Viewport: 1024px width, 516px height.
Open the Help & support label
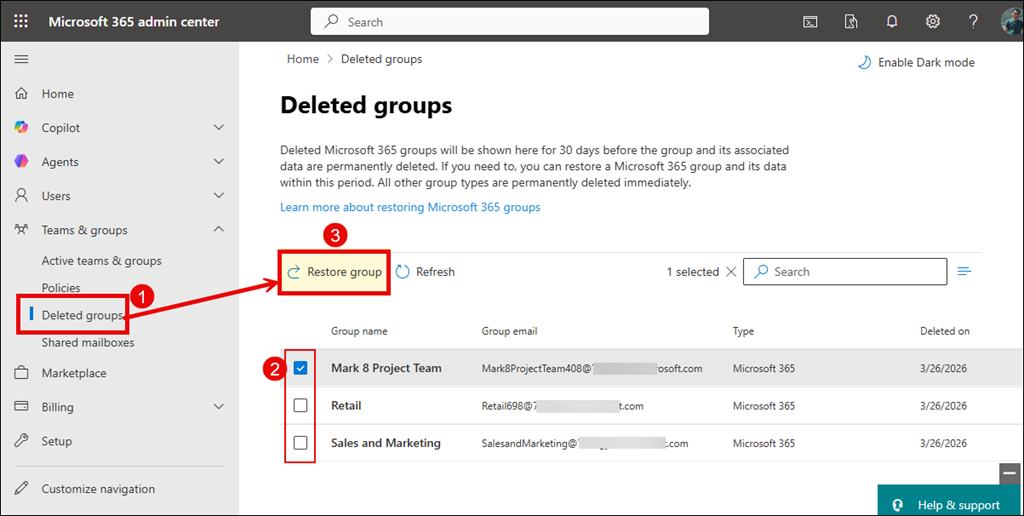pyautogui.click(x=959, y=505)
